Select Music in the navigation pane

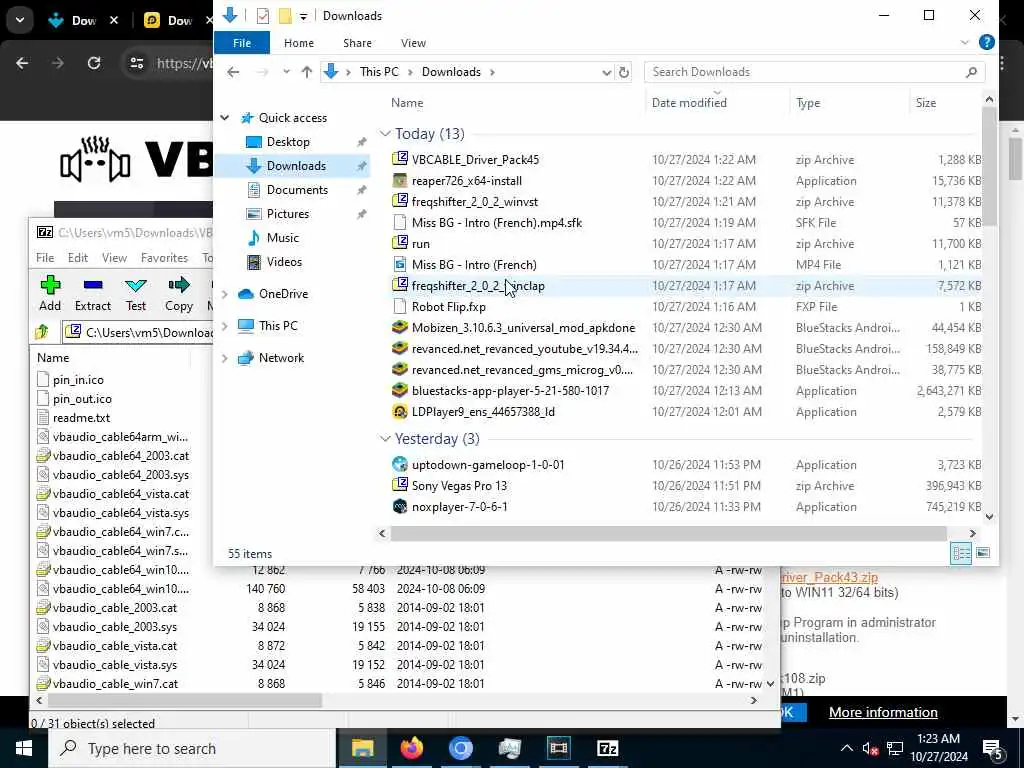coord(282,238)
